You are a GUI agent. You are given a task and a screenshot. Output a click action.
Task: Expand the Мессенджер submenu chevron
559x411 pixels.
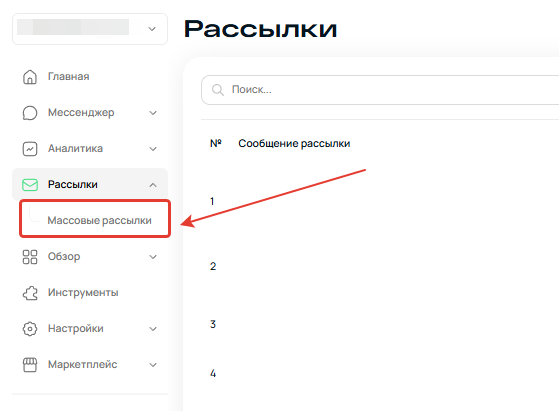(153, 113)
